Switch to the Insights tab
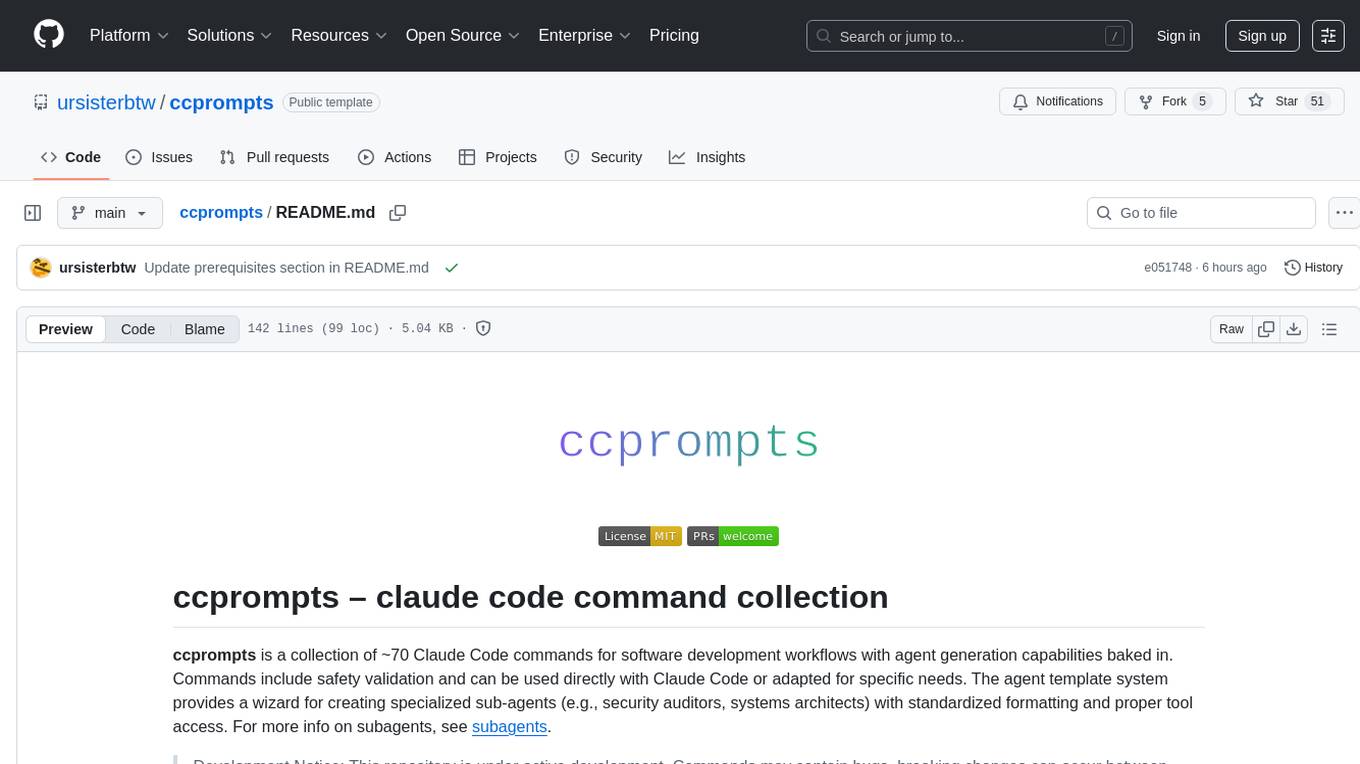Viewport: 1360px width, 764px height. pos(707,157)
